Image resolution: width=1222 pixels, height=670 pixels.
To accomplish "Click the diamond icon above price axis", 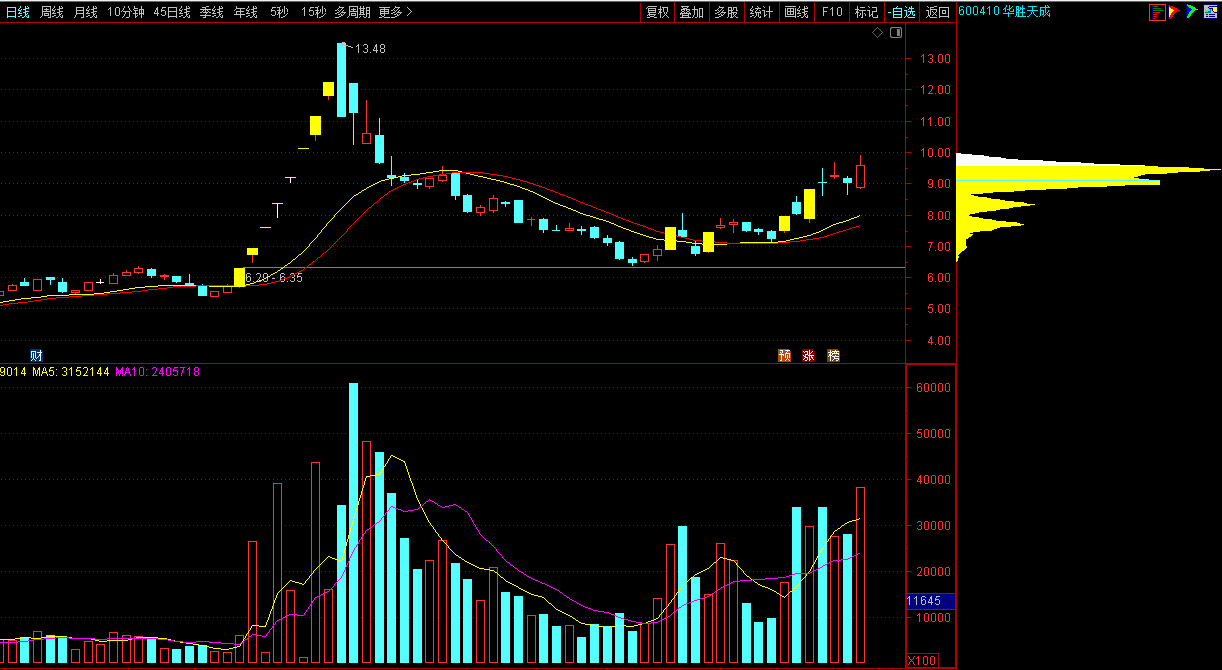I will [x=878, y=33].
